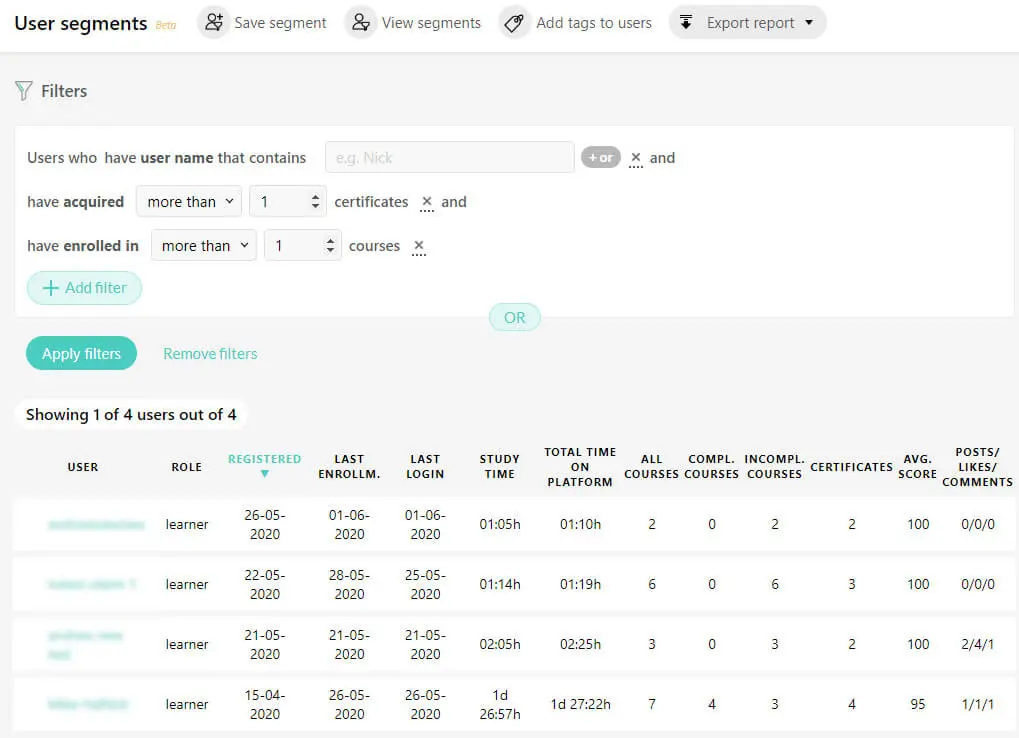Open the 'more than' dropdown for enrolled courses
Viewport: 1019px width, 738px height.
tap(204, 245)
